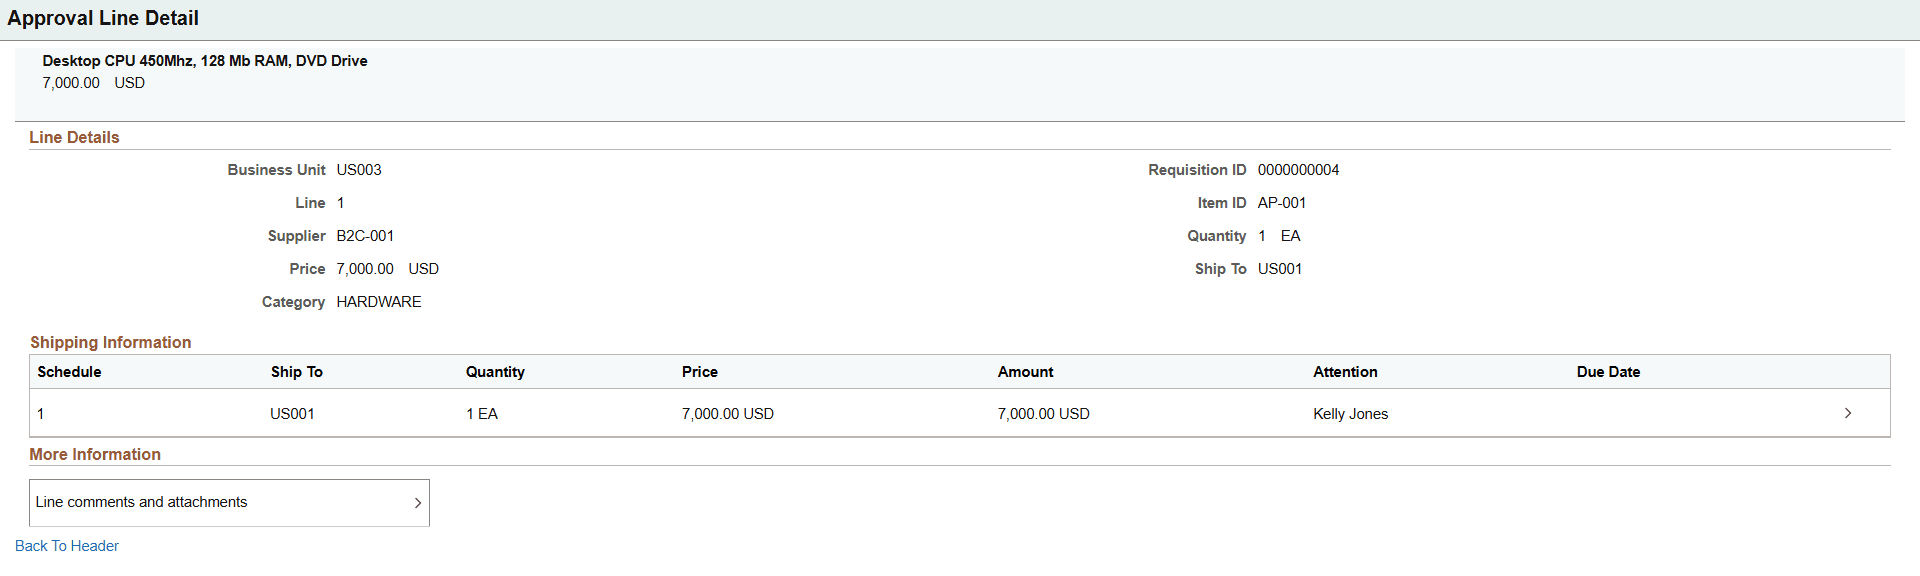Open Line comments and attachments

[229, 503]
